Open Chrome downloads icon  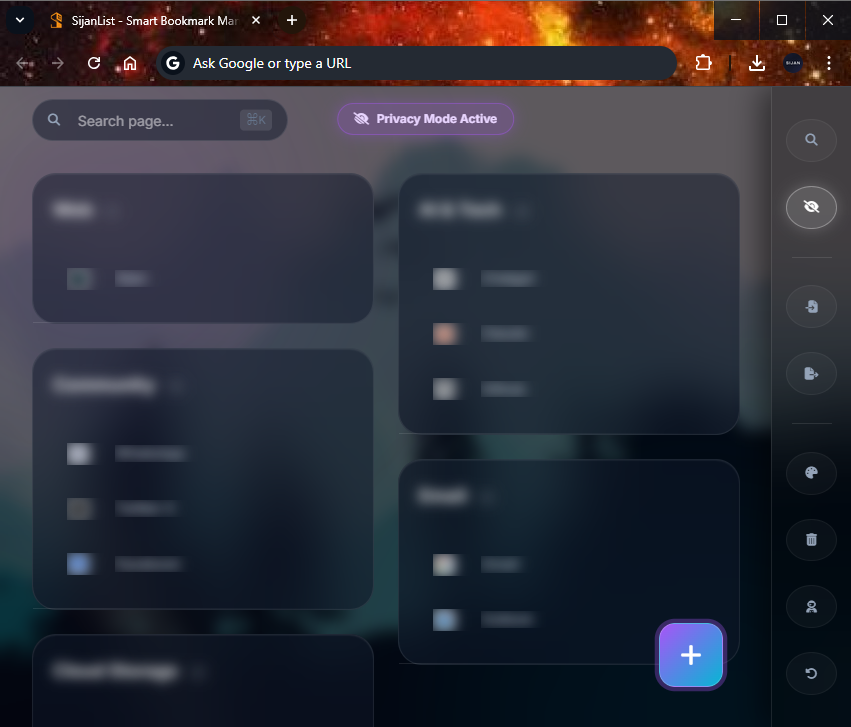pyautogui.click(x=757, y=63)
